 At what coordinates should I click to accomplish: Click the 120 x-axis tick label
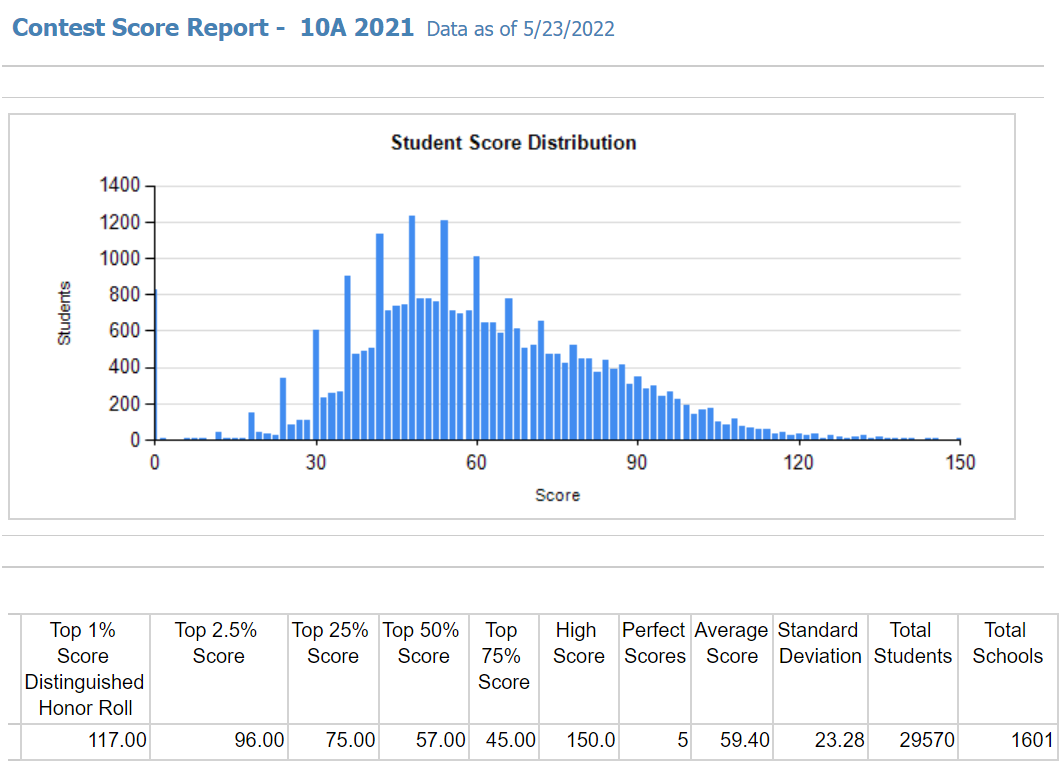798,462
